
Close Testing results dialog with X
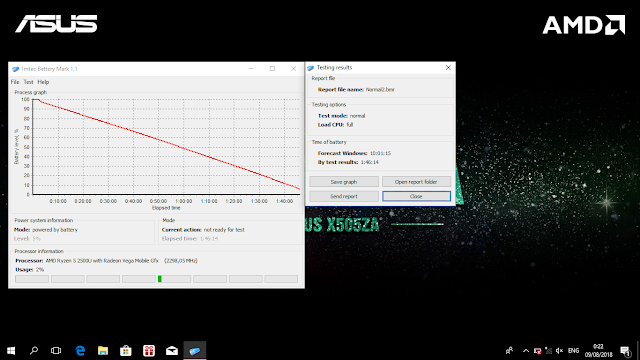448,68
